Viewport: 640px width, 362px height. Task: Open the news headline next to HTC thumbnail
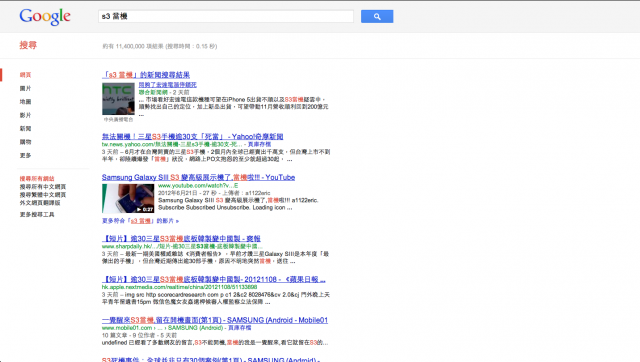pyautogui.click(x=168, y=84)
